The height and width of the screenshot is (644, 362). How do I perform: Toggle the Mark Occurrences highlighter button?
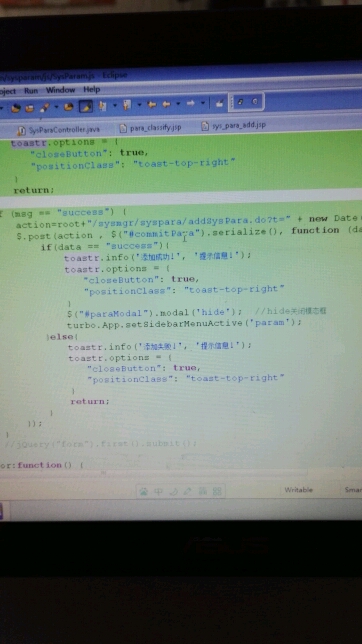coord(86,106)
